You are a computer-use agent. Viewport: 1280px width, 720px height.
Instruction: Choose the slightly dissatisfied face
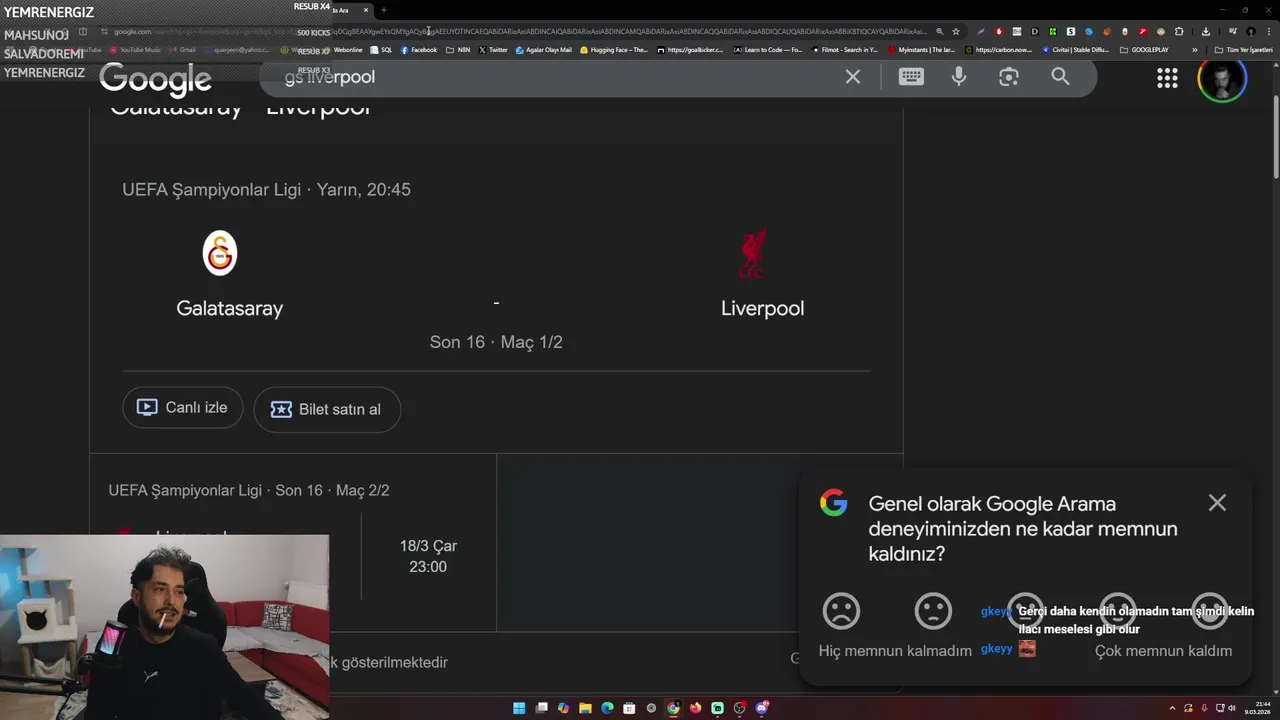pos(933,611)
